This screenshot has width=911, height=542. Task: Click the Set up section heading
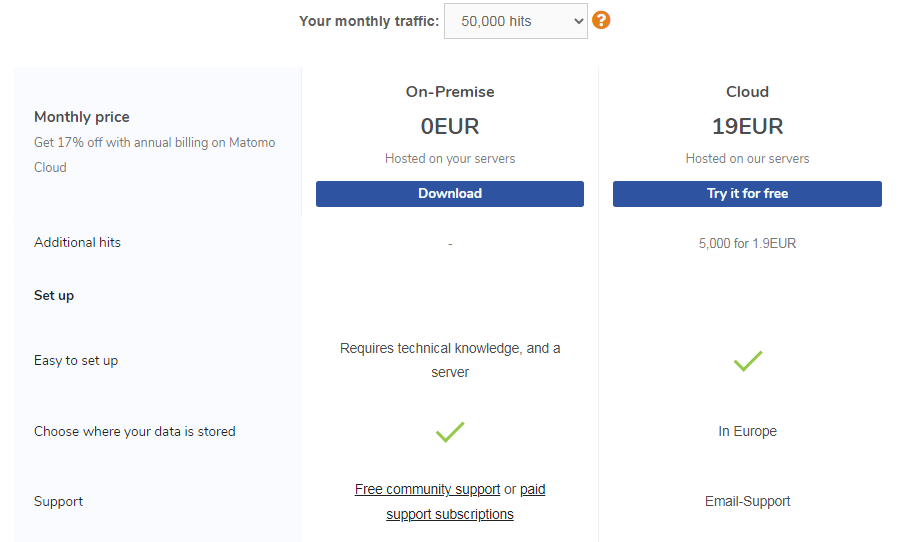coord(53,295)
